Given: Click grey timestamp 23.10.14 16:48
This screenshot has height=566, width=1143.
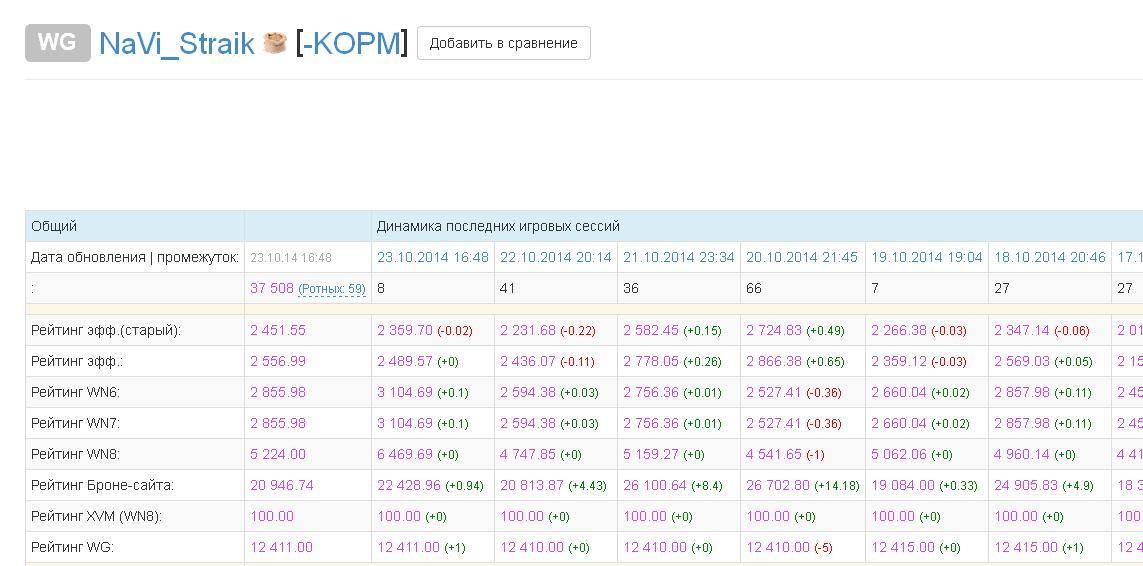Looking at the screenshot, I should coord(291,257).
